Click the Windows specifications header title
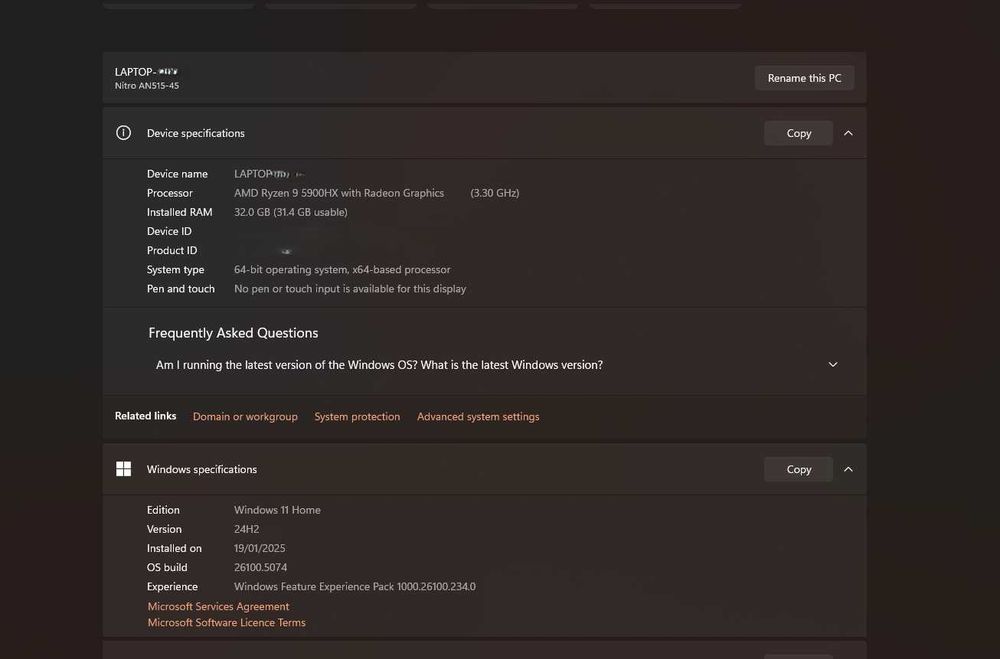The width and height of the screenshot is (1000, 659). pos(202,469)
